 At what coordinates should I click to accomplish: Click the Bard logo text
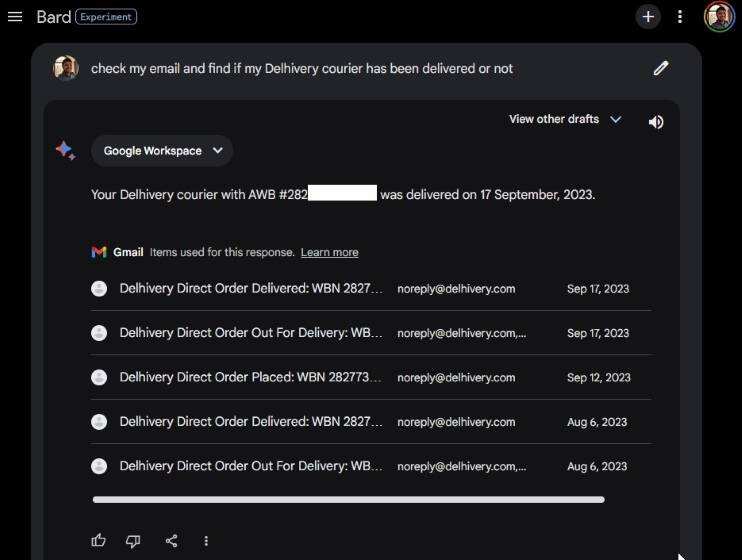[x=53, y=17]
